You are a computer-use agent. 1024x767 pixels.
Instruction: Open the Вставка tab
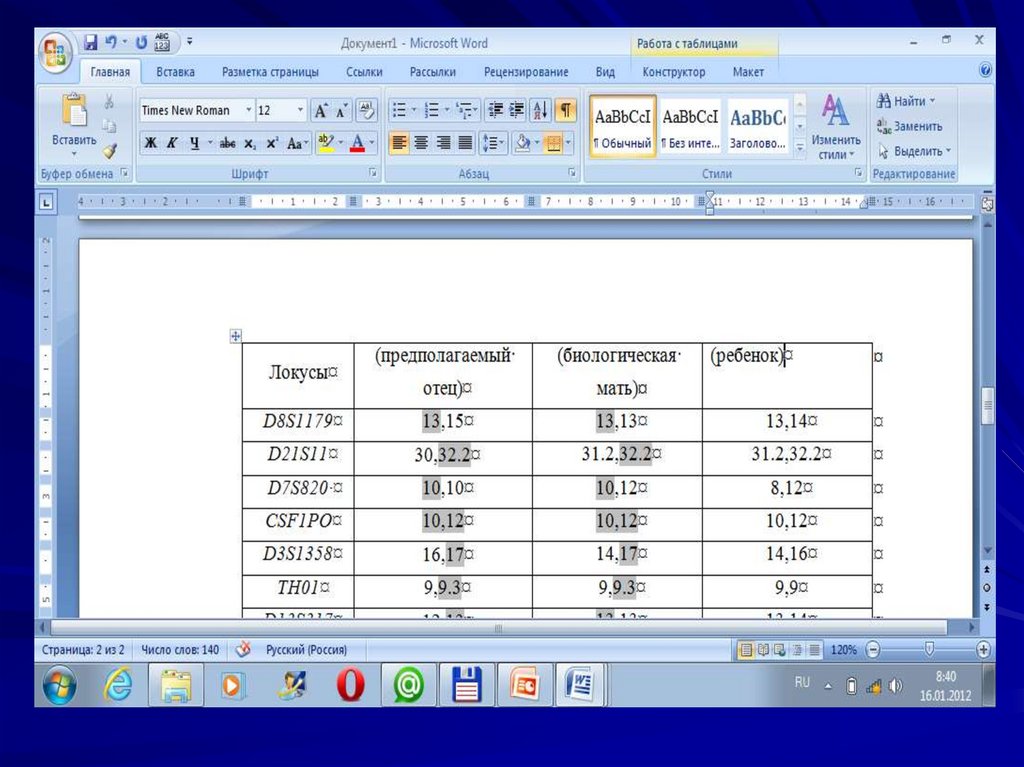click(x=175, y=72)
